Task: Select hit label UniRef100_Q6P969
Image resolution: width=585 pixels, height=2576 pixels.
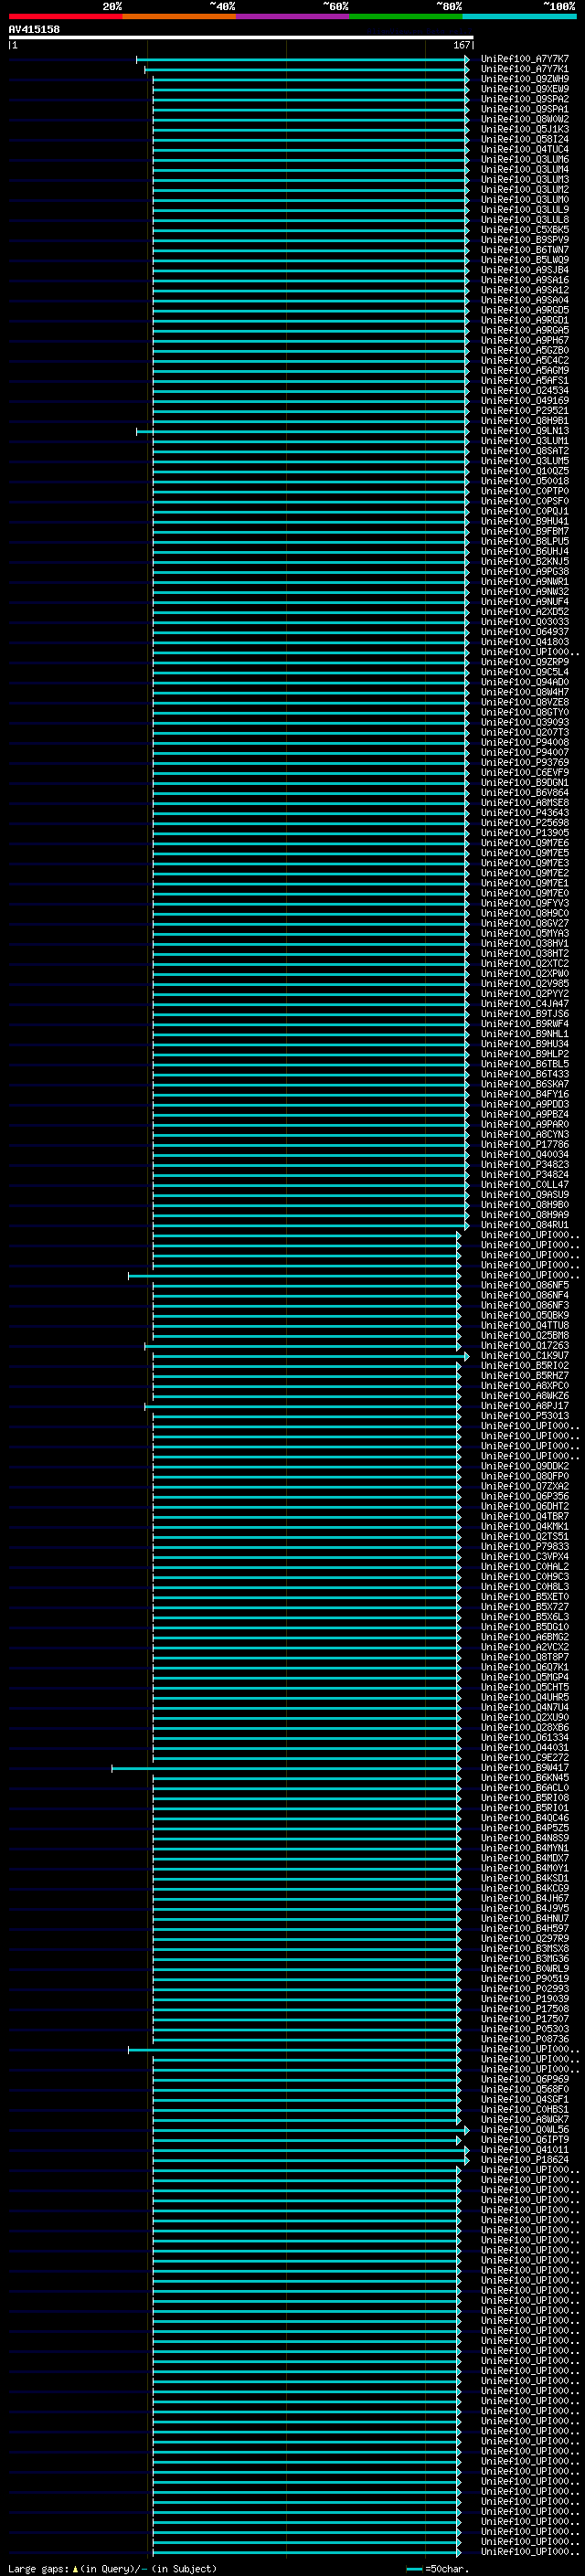Action: click(525, 2079)
